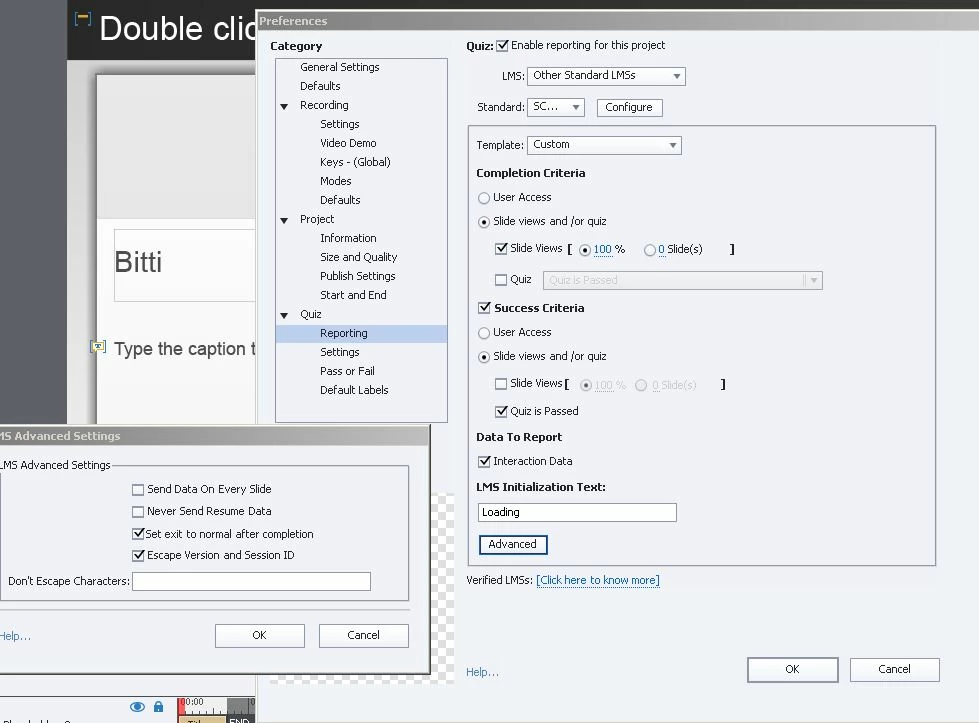
Task: Select Settings under Recording
Action: pos(340,124)
